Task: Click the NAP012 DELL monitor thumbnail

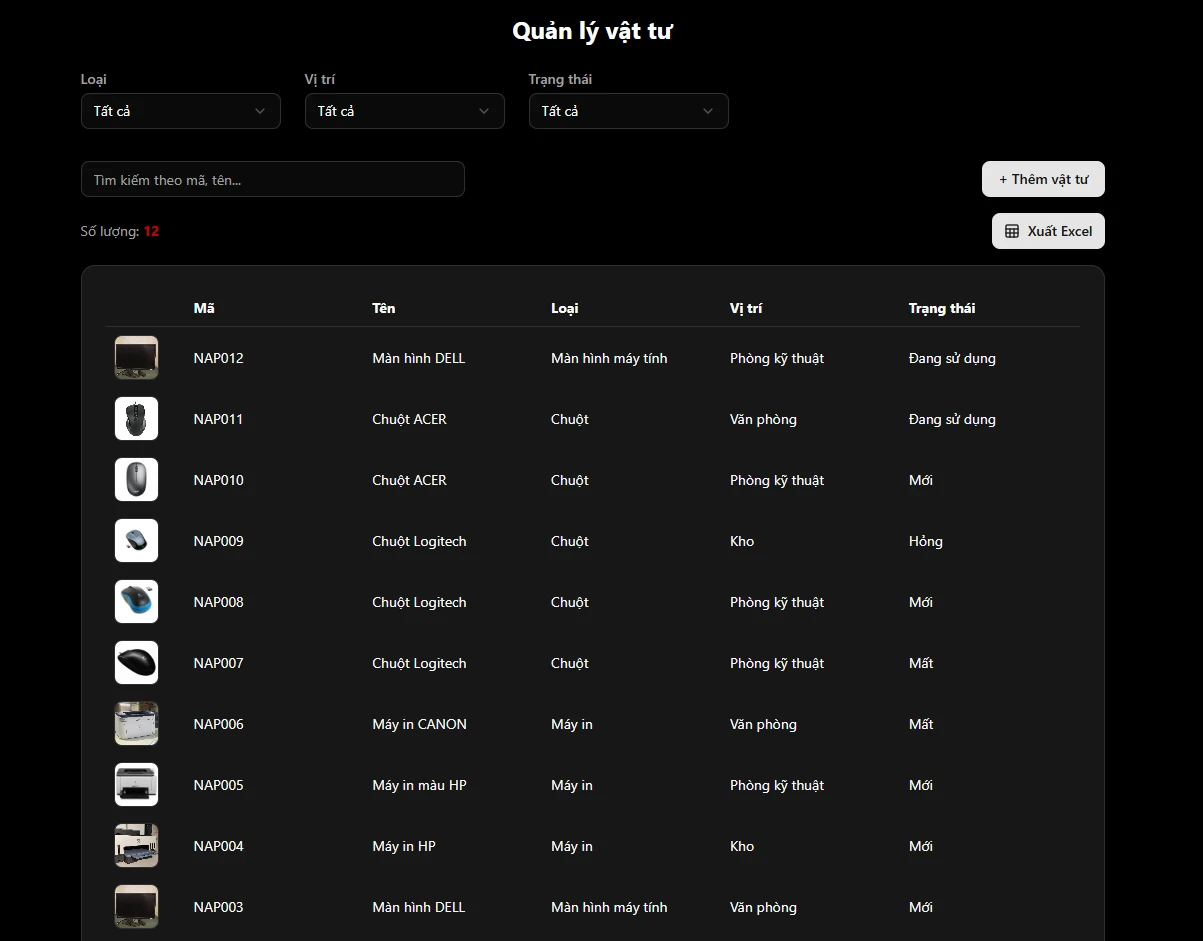Action: coord(136,358)
